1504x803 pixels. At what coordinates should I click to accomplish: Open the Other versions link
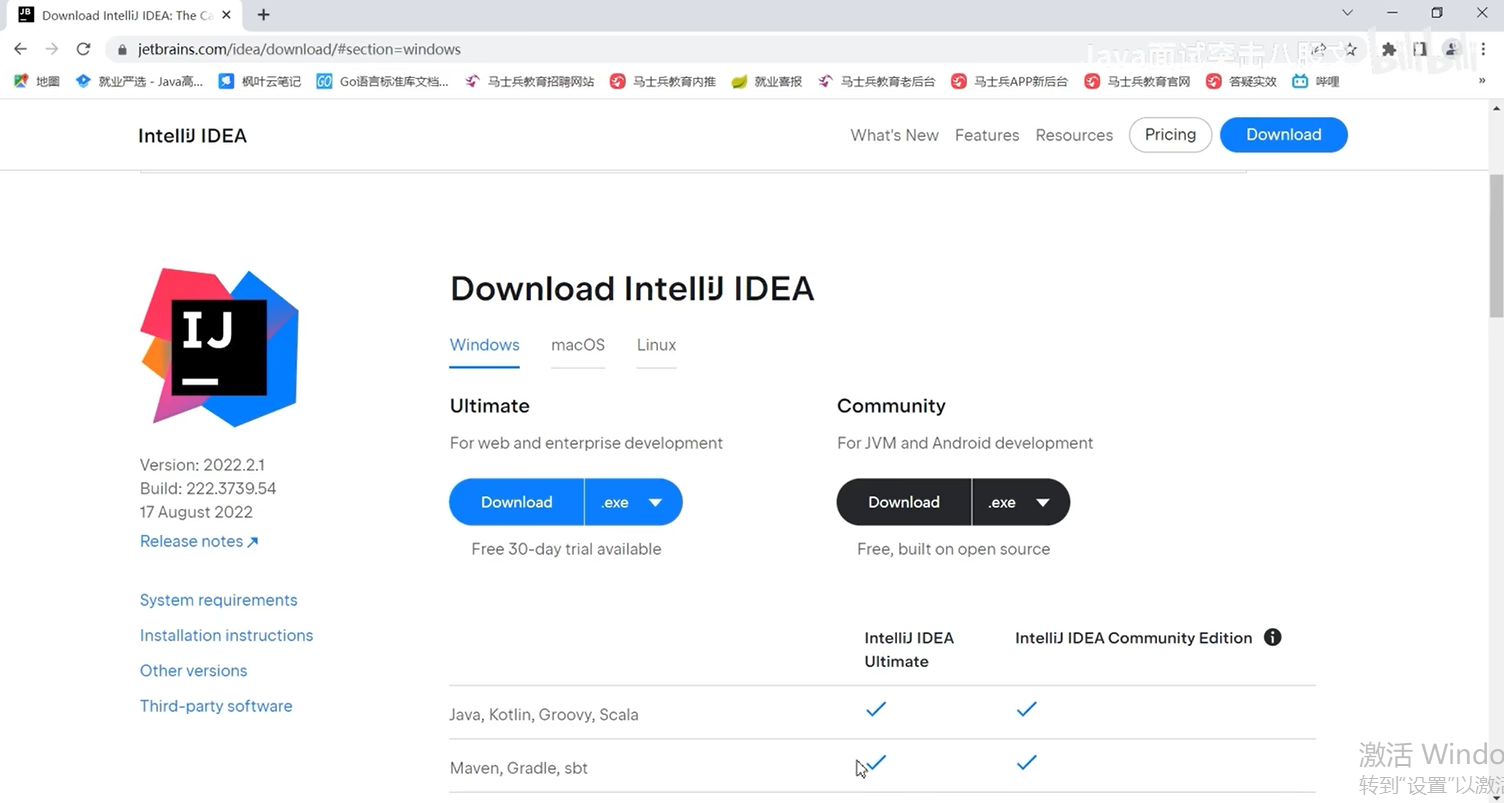(193, 671)
